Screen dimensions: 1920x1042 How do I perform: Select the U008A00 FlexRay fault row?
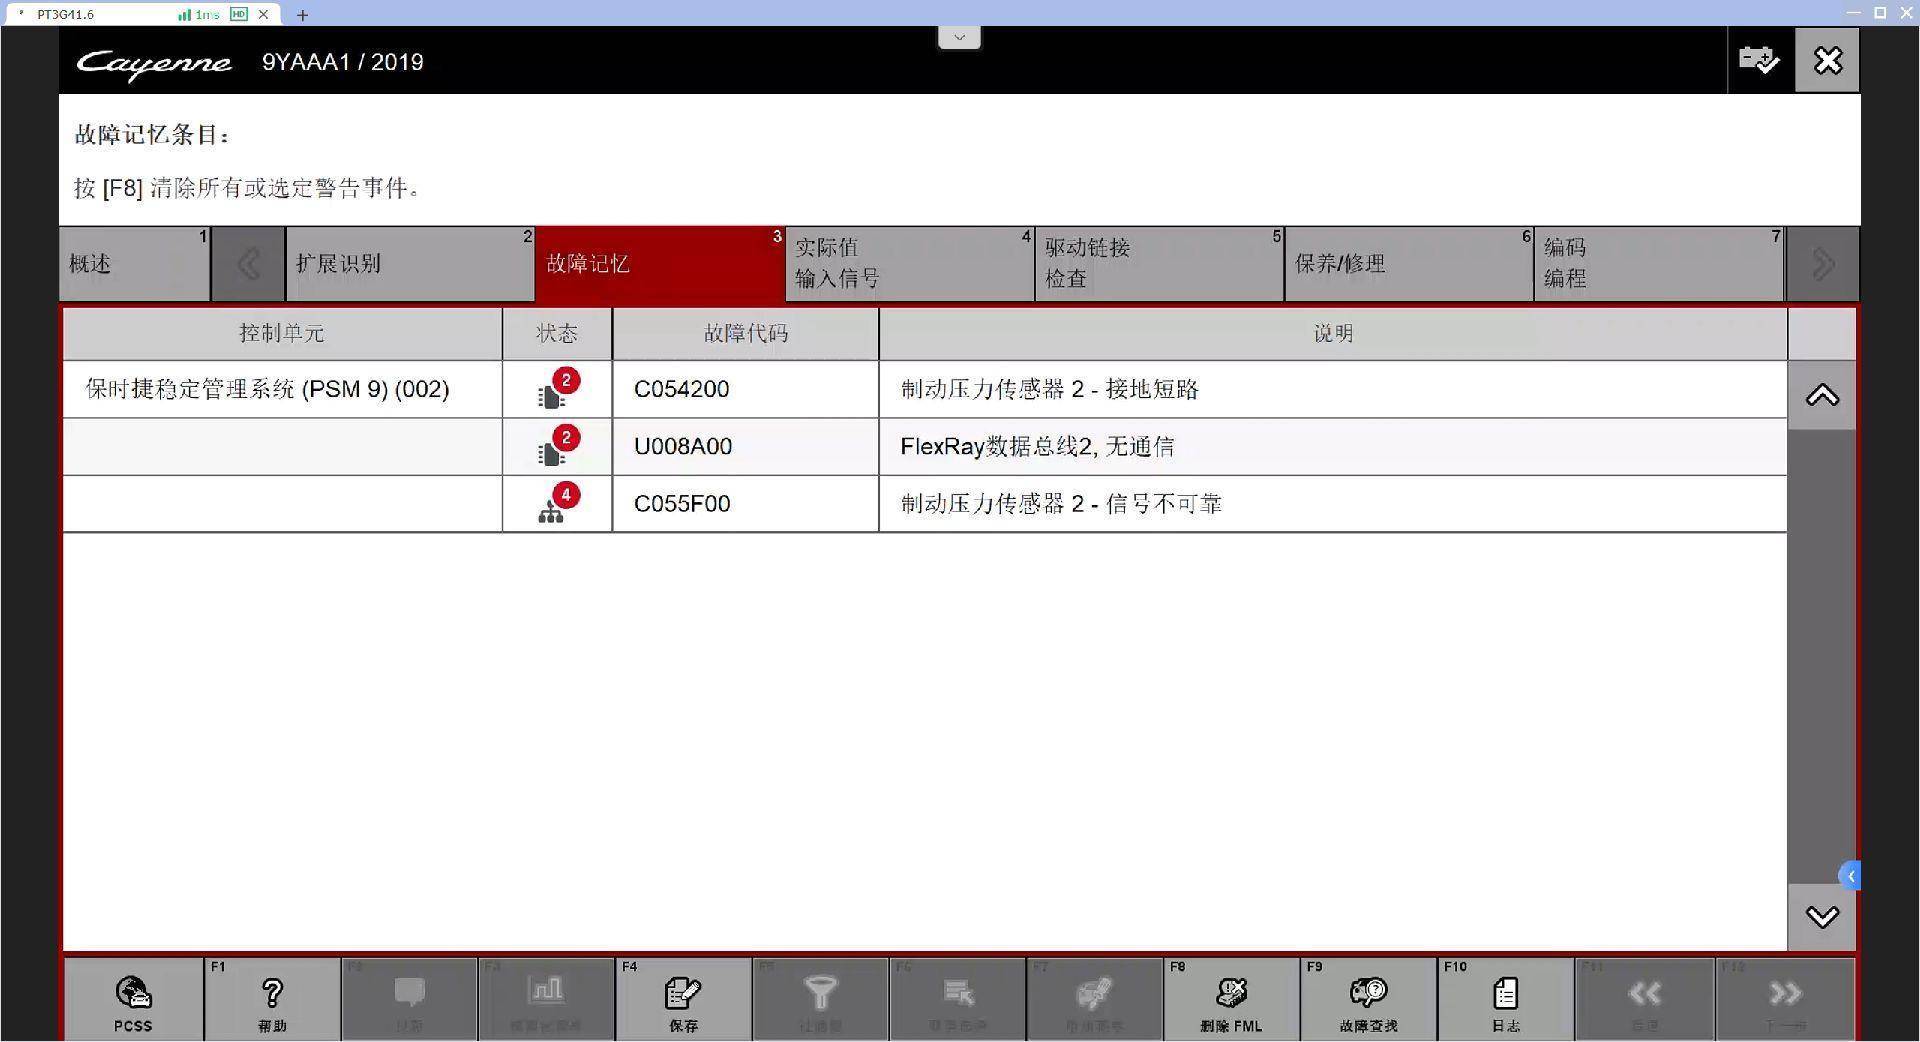pyautogui.click(x=1036, y=447)
